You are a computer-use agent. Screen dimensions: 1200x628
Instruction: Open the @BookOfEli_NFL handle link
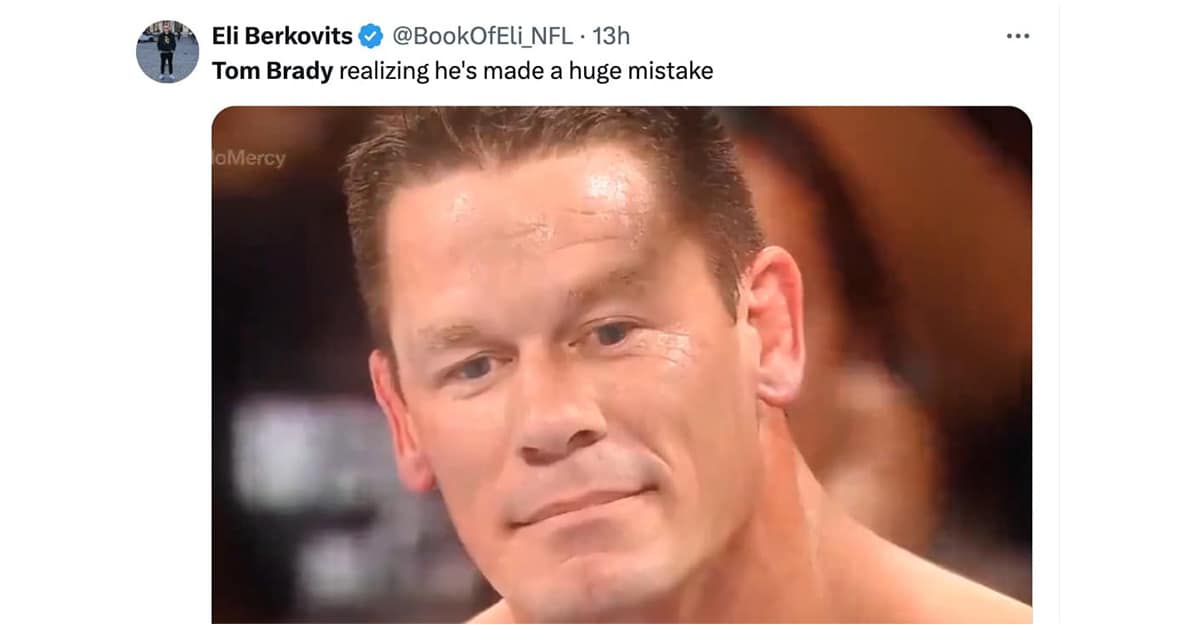tap(480, 37)
